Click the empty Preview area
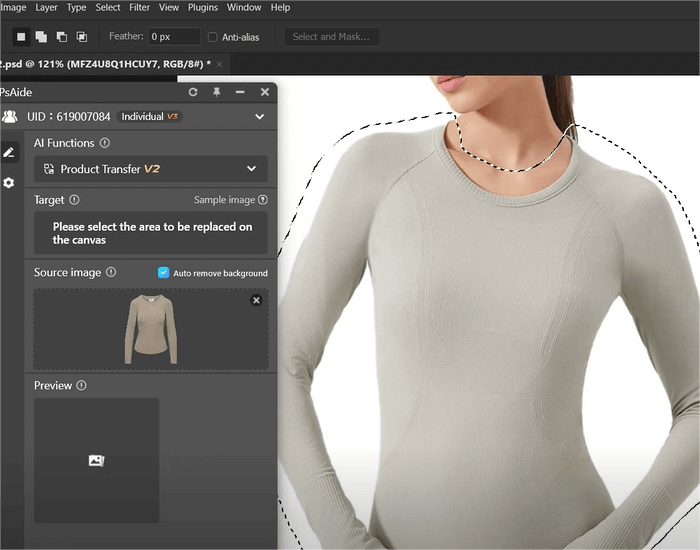 (96, 460)
